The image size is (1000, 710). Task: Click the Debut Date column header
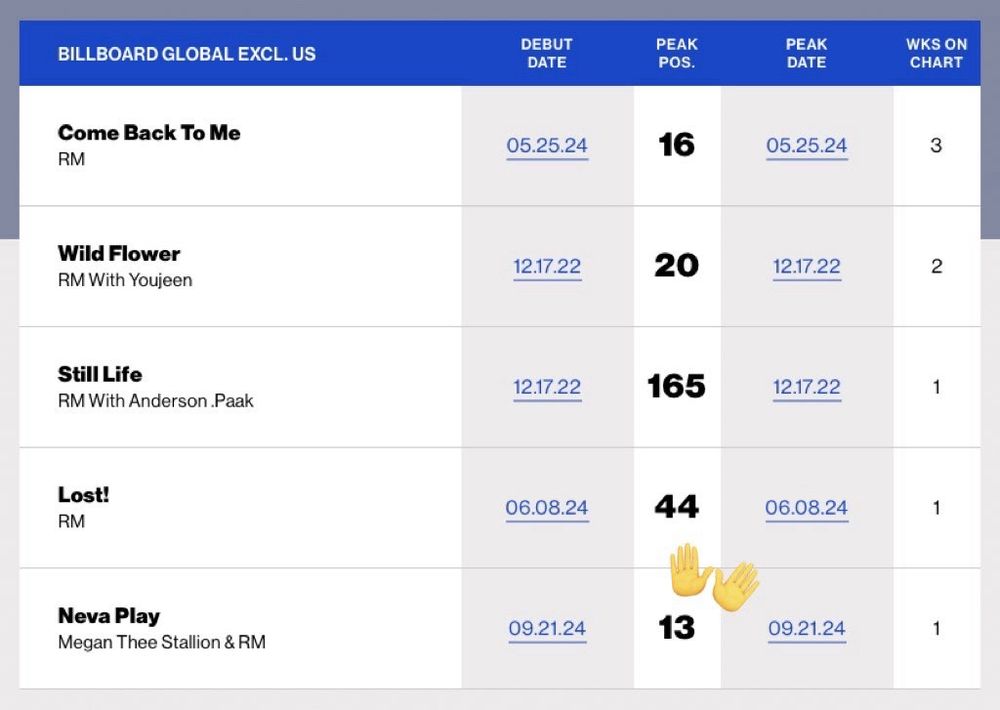[x=547, y=54]
